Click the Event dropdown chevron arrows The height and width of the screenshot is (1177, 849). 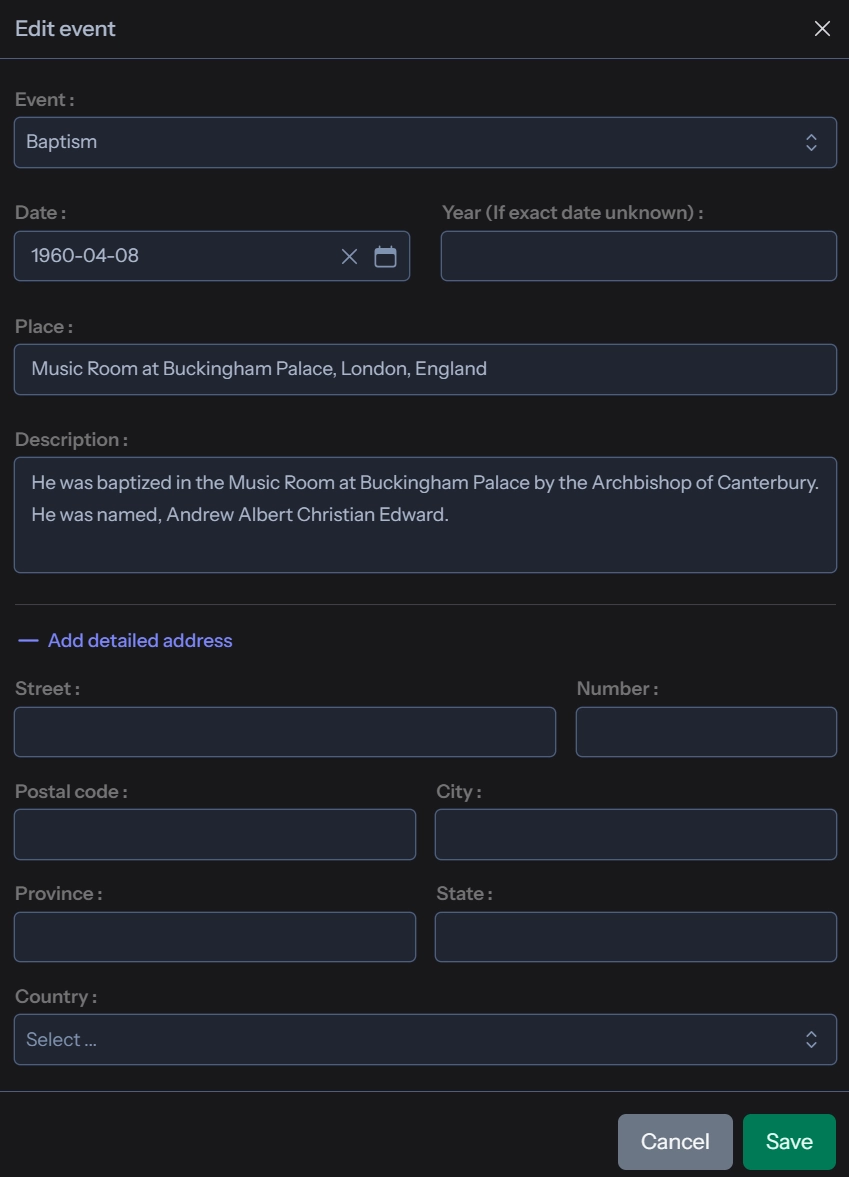point(811,142)
